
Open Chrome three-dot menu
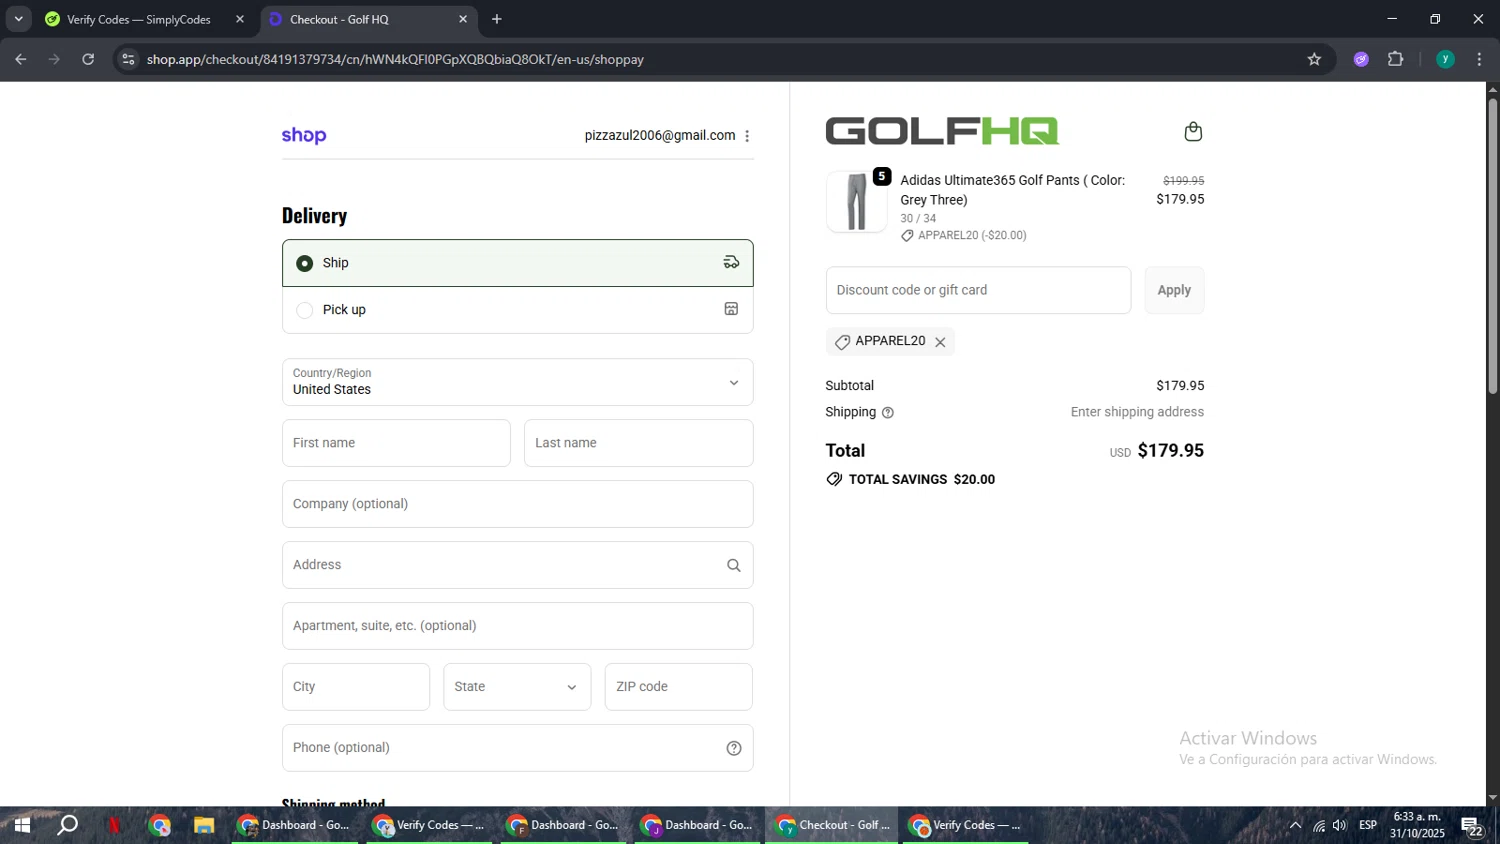[x=1479, y=59]
